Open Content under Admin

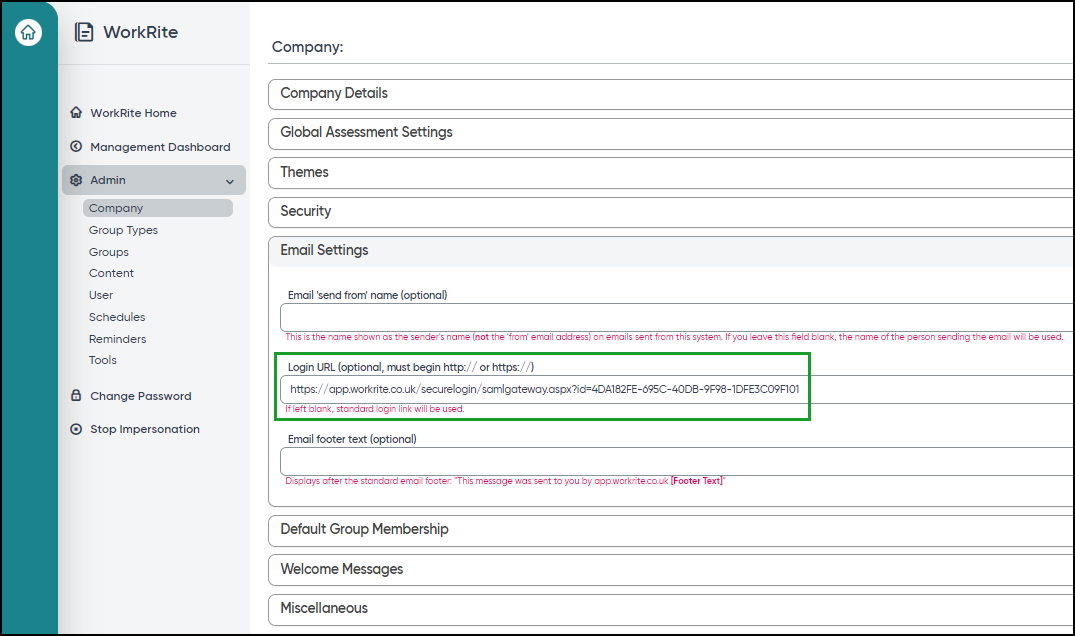click(x=111, y=273)
